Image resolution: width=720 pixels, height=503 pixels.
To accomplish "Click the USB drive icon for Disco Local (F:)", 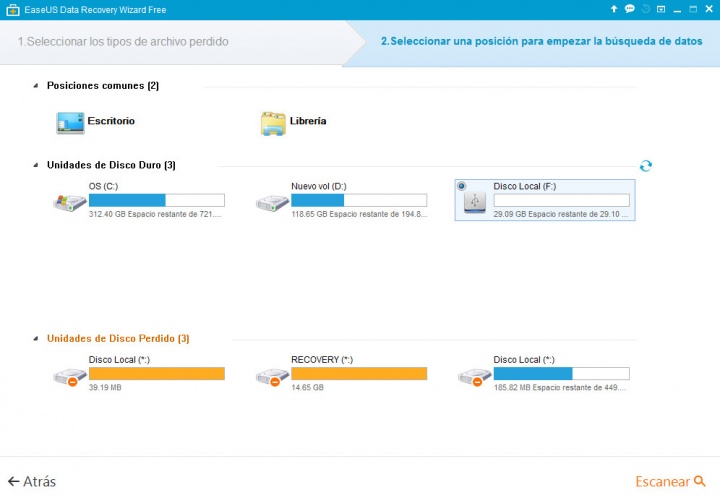I will tap(475, 202).
